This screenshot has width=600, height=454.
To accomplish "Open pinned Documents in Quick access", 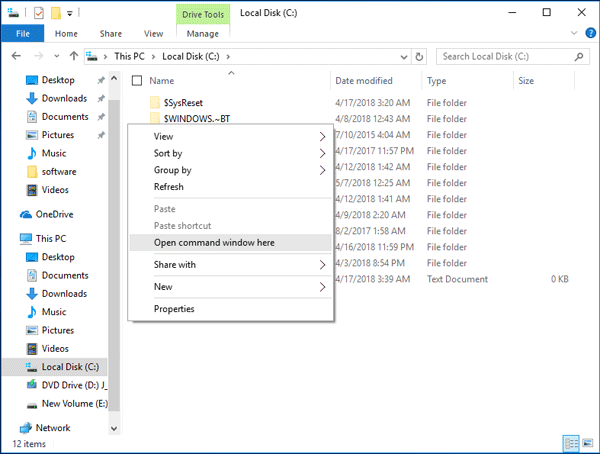I will [x=65, y=117].
